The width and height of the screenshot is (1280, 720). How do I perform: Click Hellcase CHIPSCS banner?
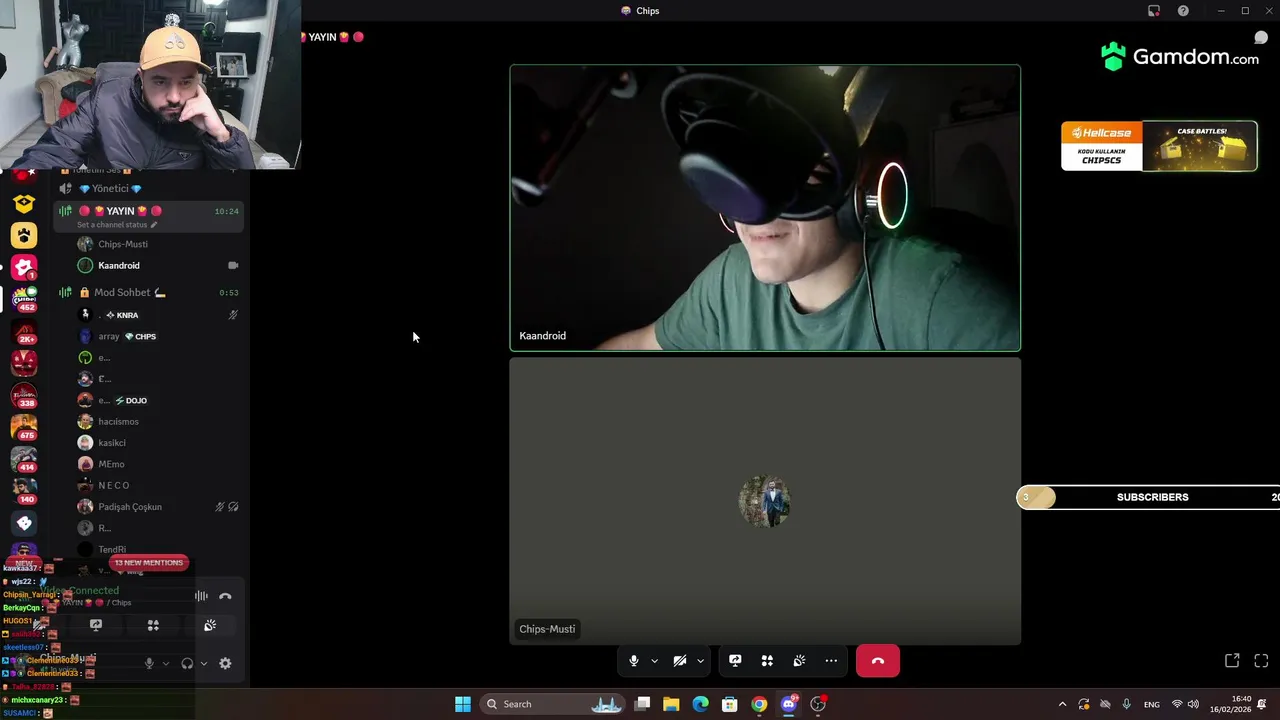(1159, 146)
